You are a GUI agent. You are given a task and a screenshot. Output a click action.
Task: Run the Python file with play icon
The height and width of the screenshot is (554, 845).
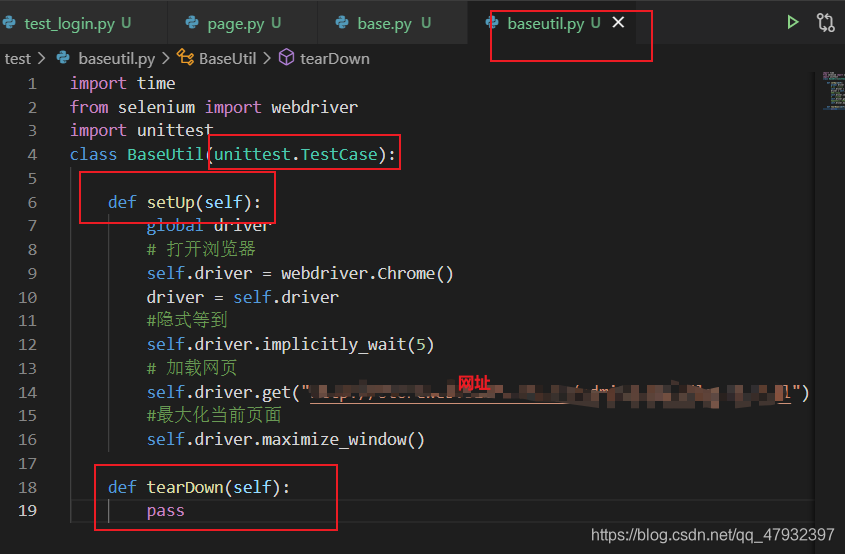point(792,22)
